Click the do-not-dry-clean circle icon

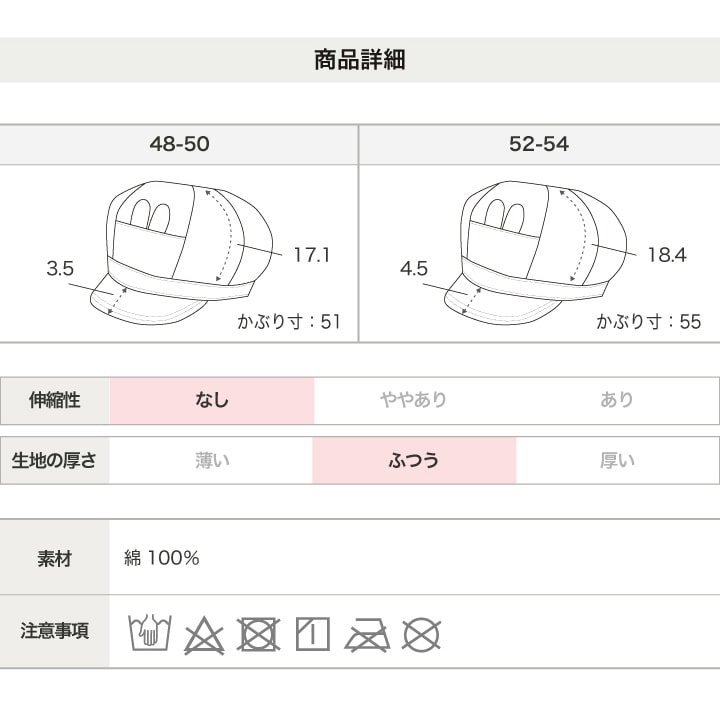coord(422,634)
